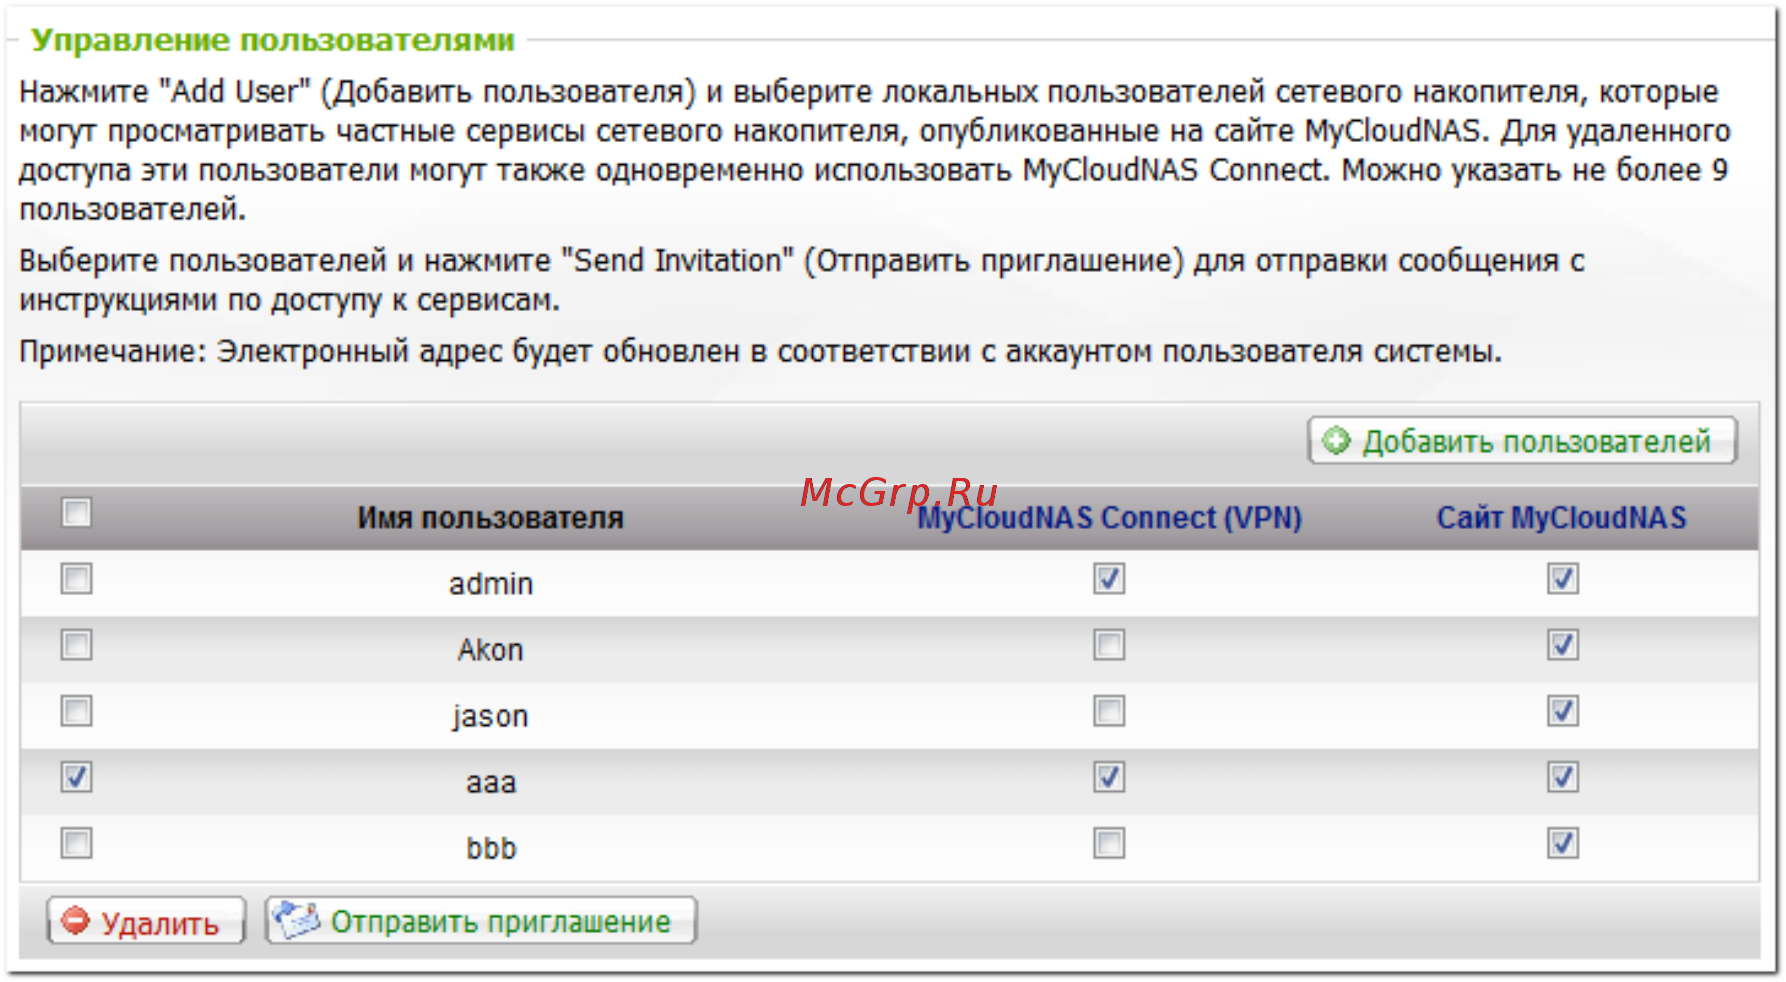The width and height of the screenshot is (1786, 982).
Task: Uncheck Сайт MyCloudNAS access for admin
Action: [x=1563, y=579]
